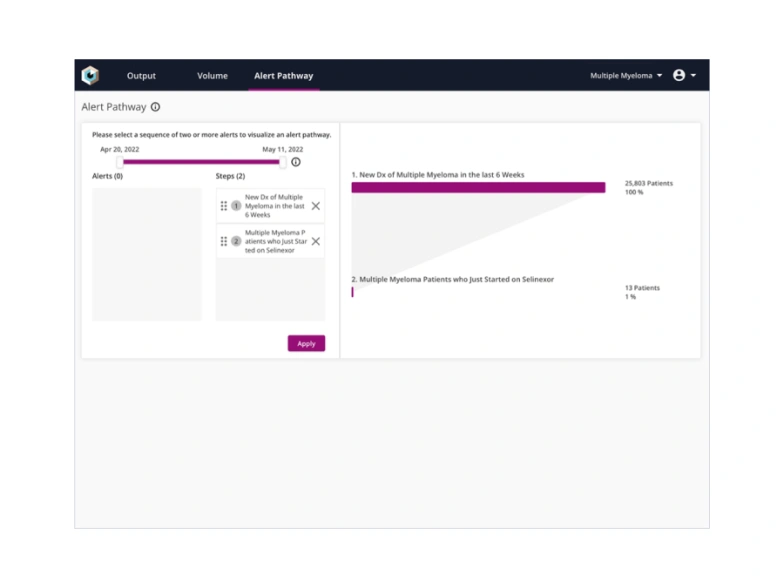Select the Alert Pathway tab

[x=284, y=76]
